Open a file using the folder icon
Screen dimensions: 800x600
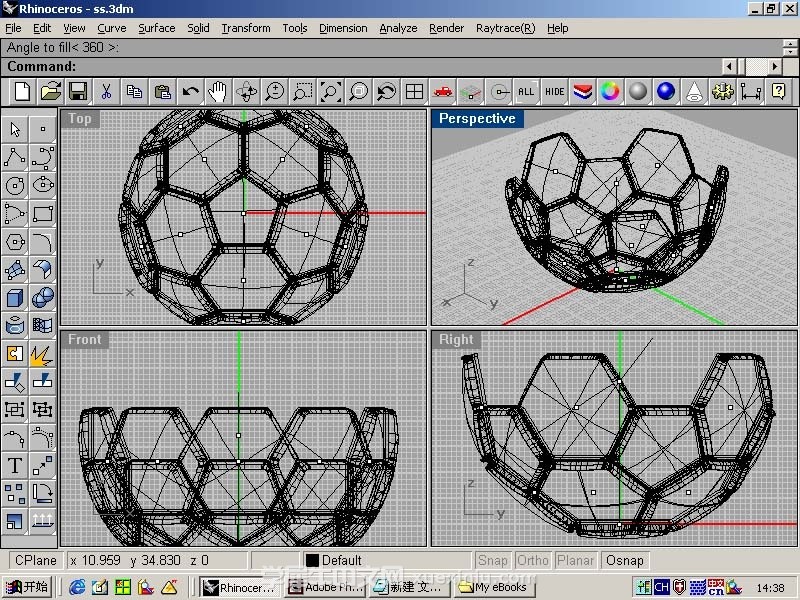51,92
